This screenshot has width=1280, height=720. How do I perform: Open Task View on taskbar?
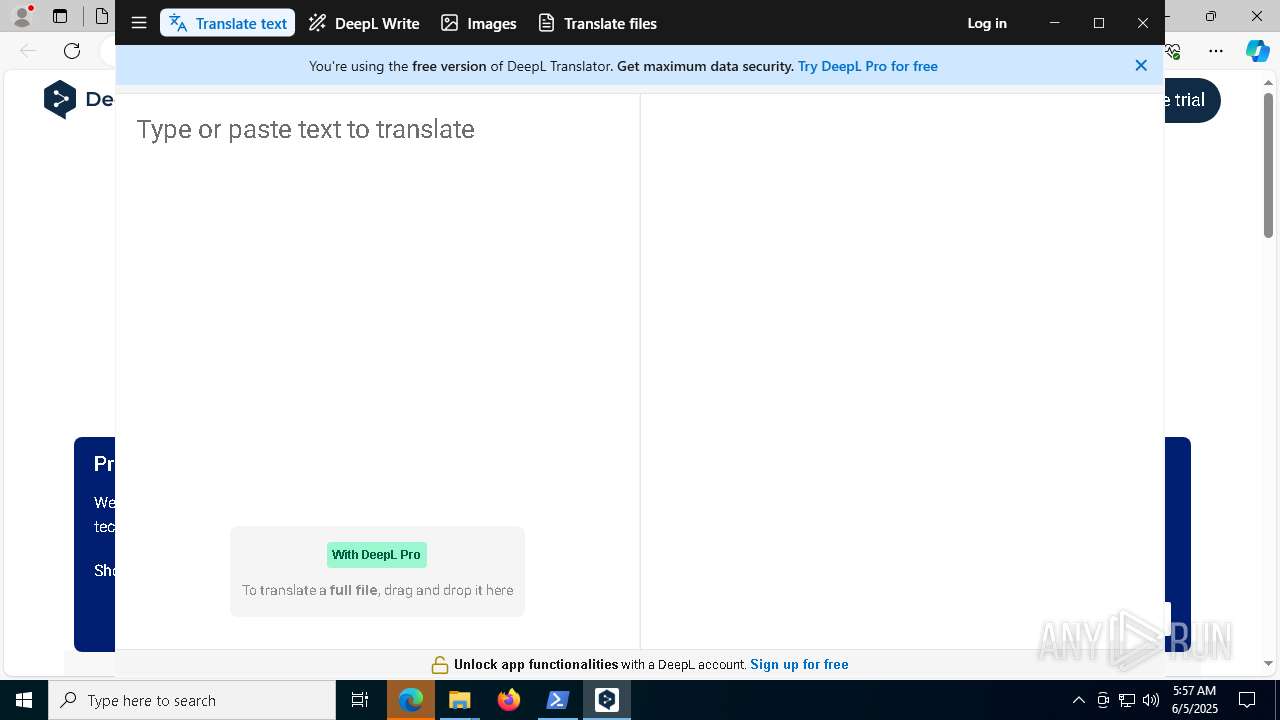tap(360, 700)
